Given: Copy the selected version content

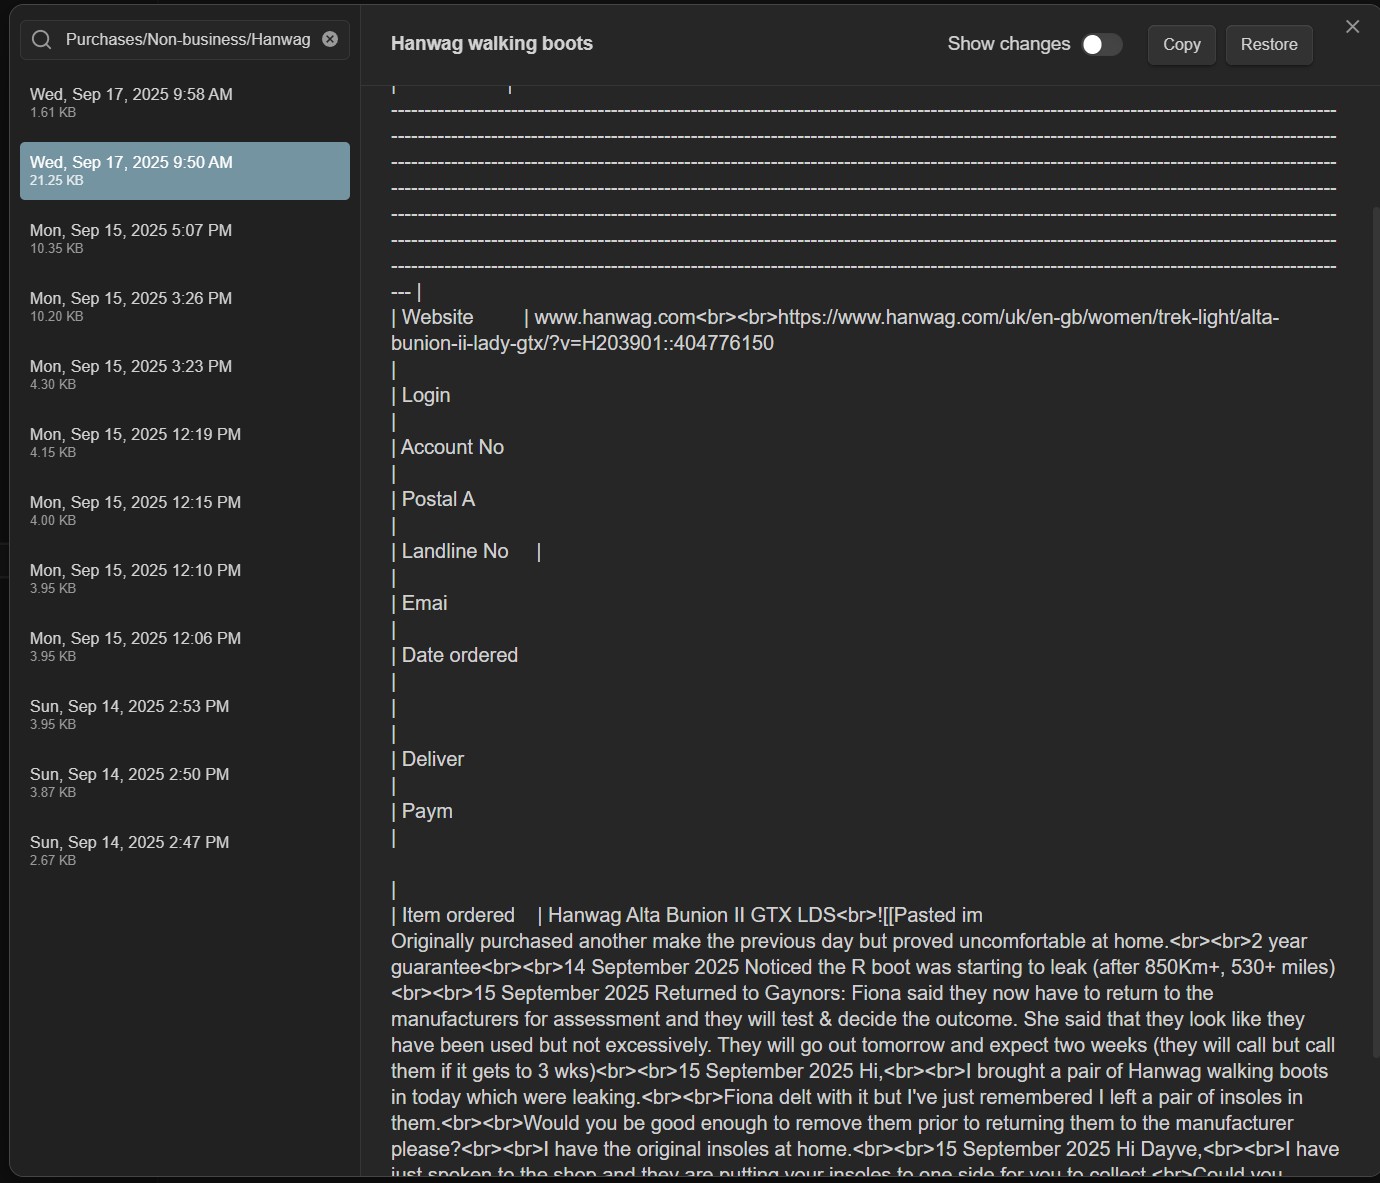Looking at the screenshot, I should coord(1181,45).
